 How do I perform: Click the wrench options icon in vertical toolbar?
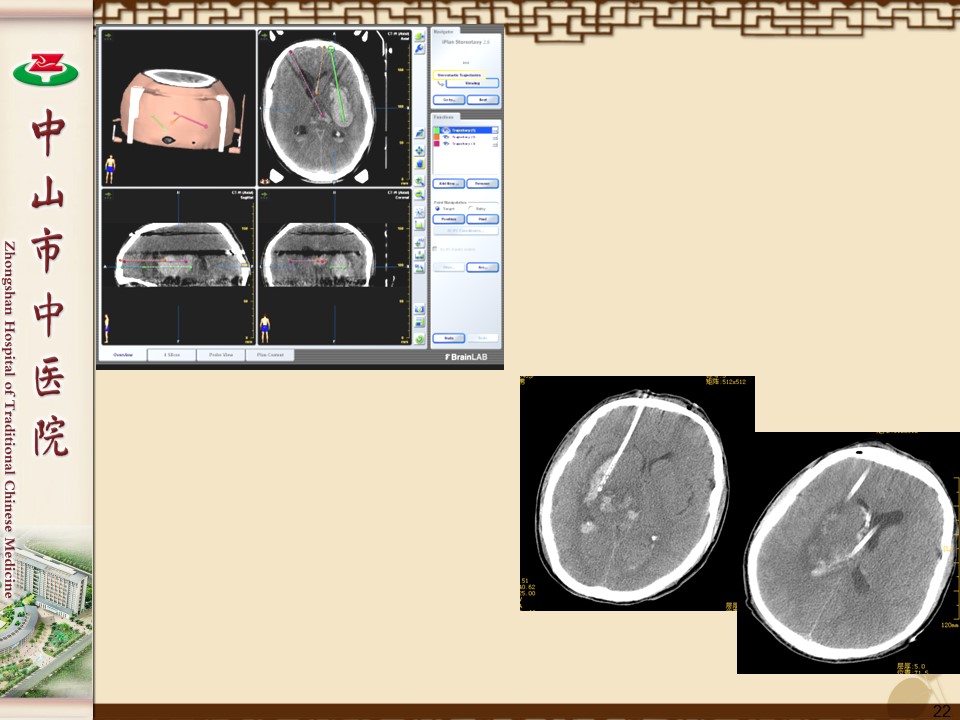pos(419,48)
